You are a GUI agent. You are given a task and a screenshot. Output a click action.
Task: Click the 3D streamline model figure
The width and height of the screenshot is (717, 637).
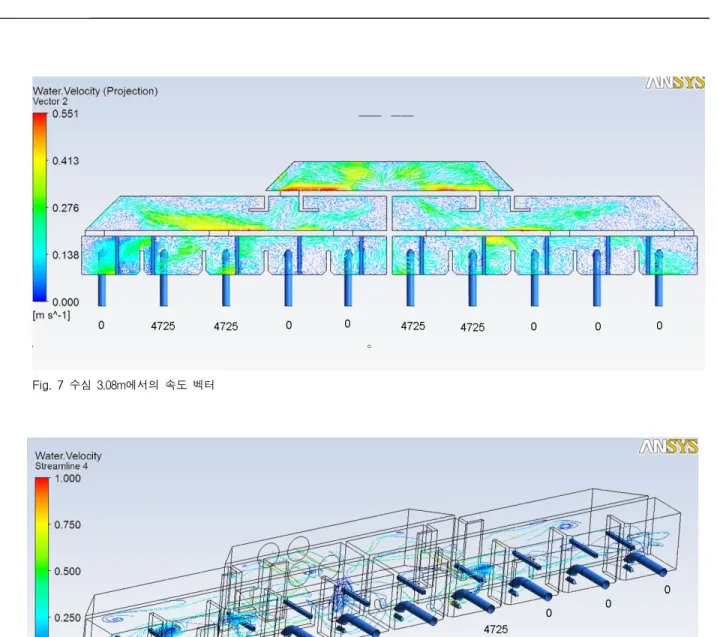[363, 537]
